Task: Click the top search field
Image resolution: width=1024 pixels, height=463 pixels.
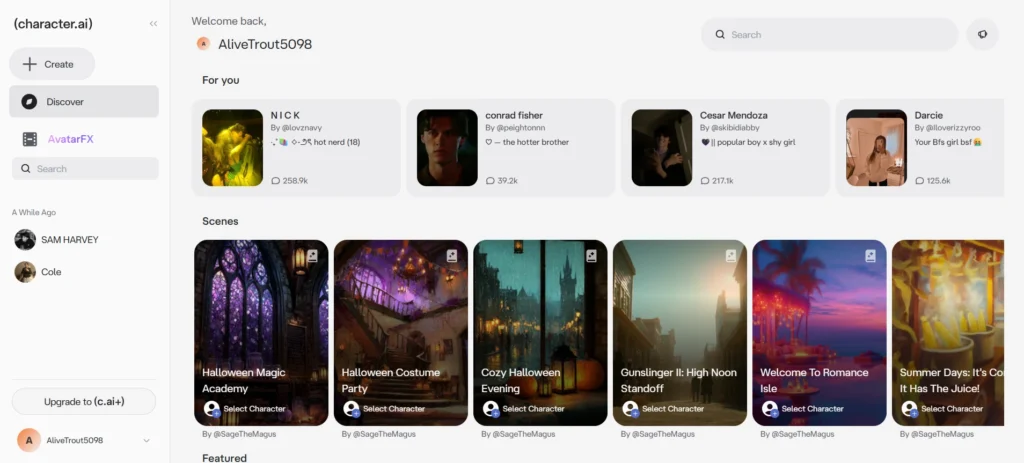Action: tap(830, 34)
